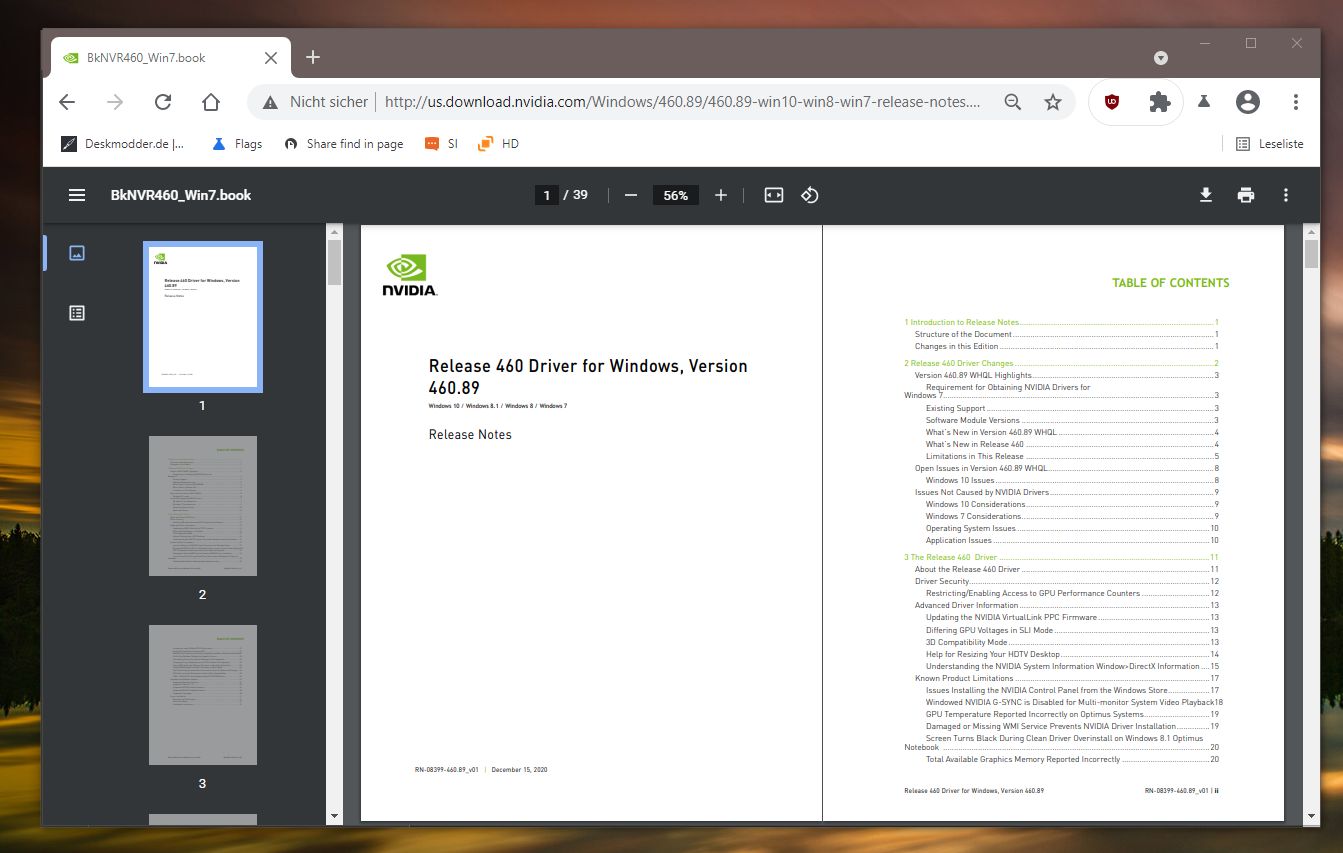Image resolution: width=1343 pixels, height=853 pixels.
Task: Click the Not secure warning icon
Action: (269, 102)
